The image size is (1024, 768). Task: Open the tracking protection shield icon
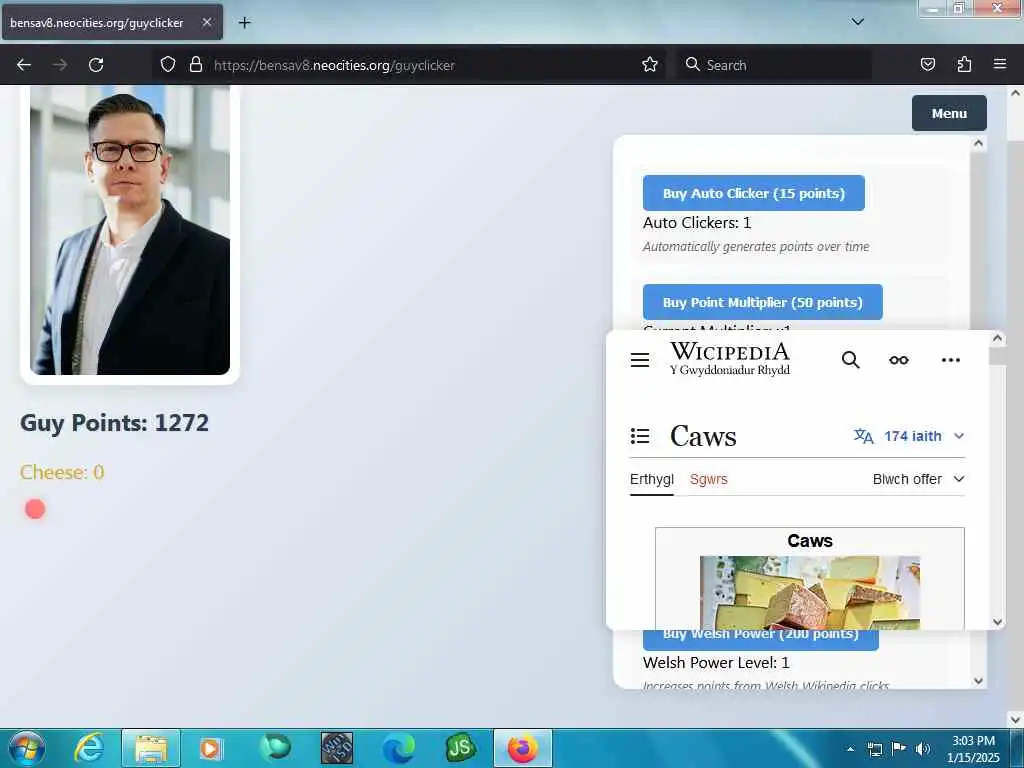168,65
